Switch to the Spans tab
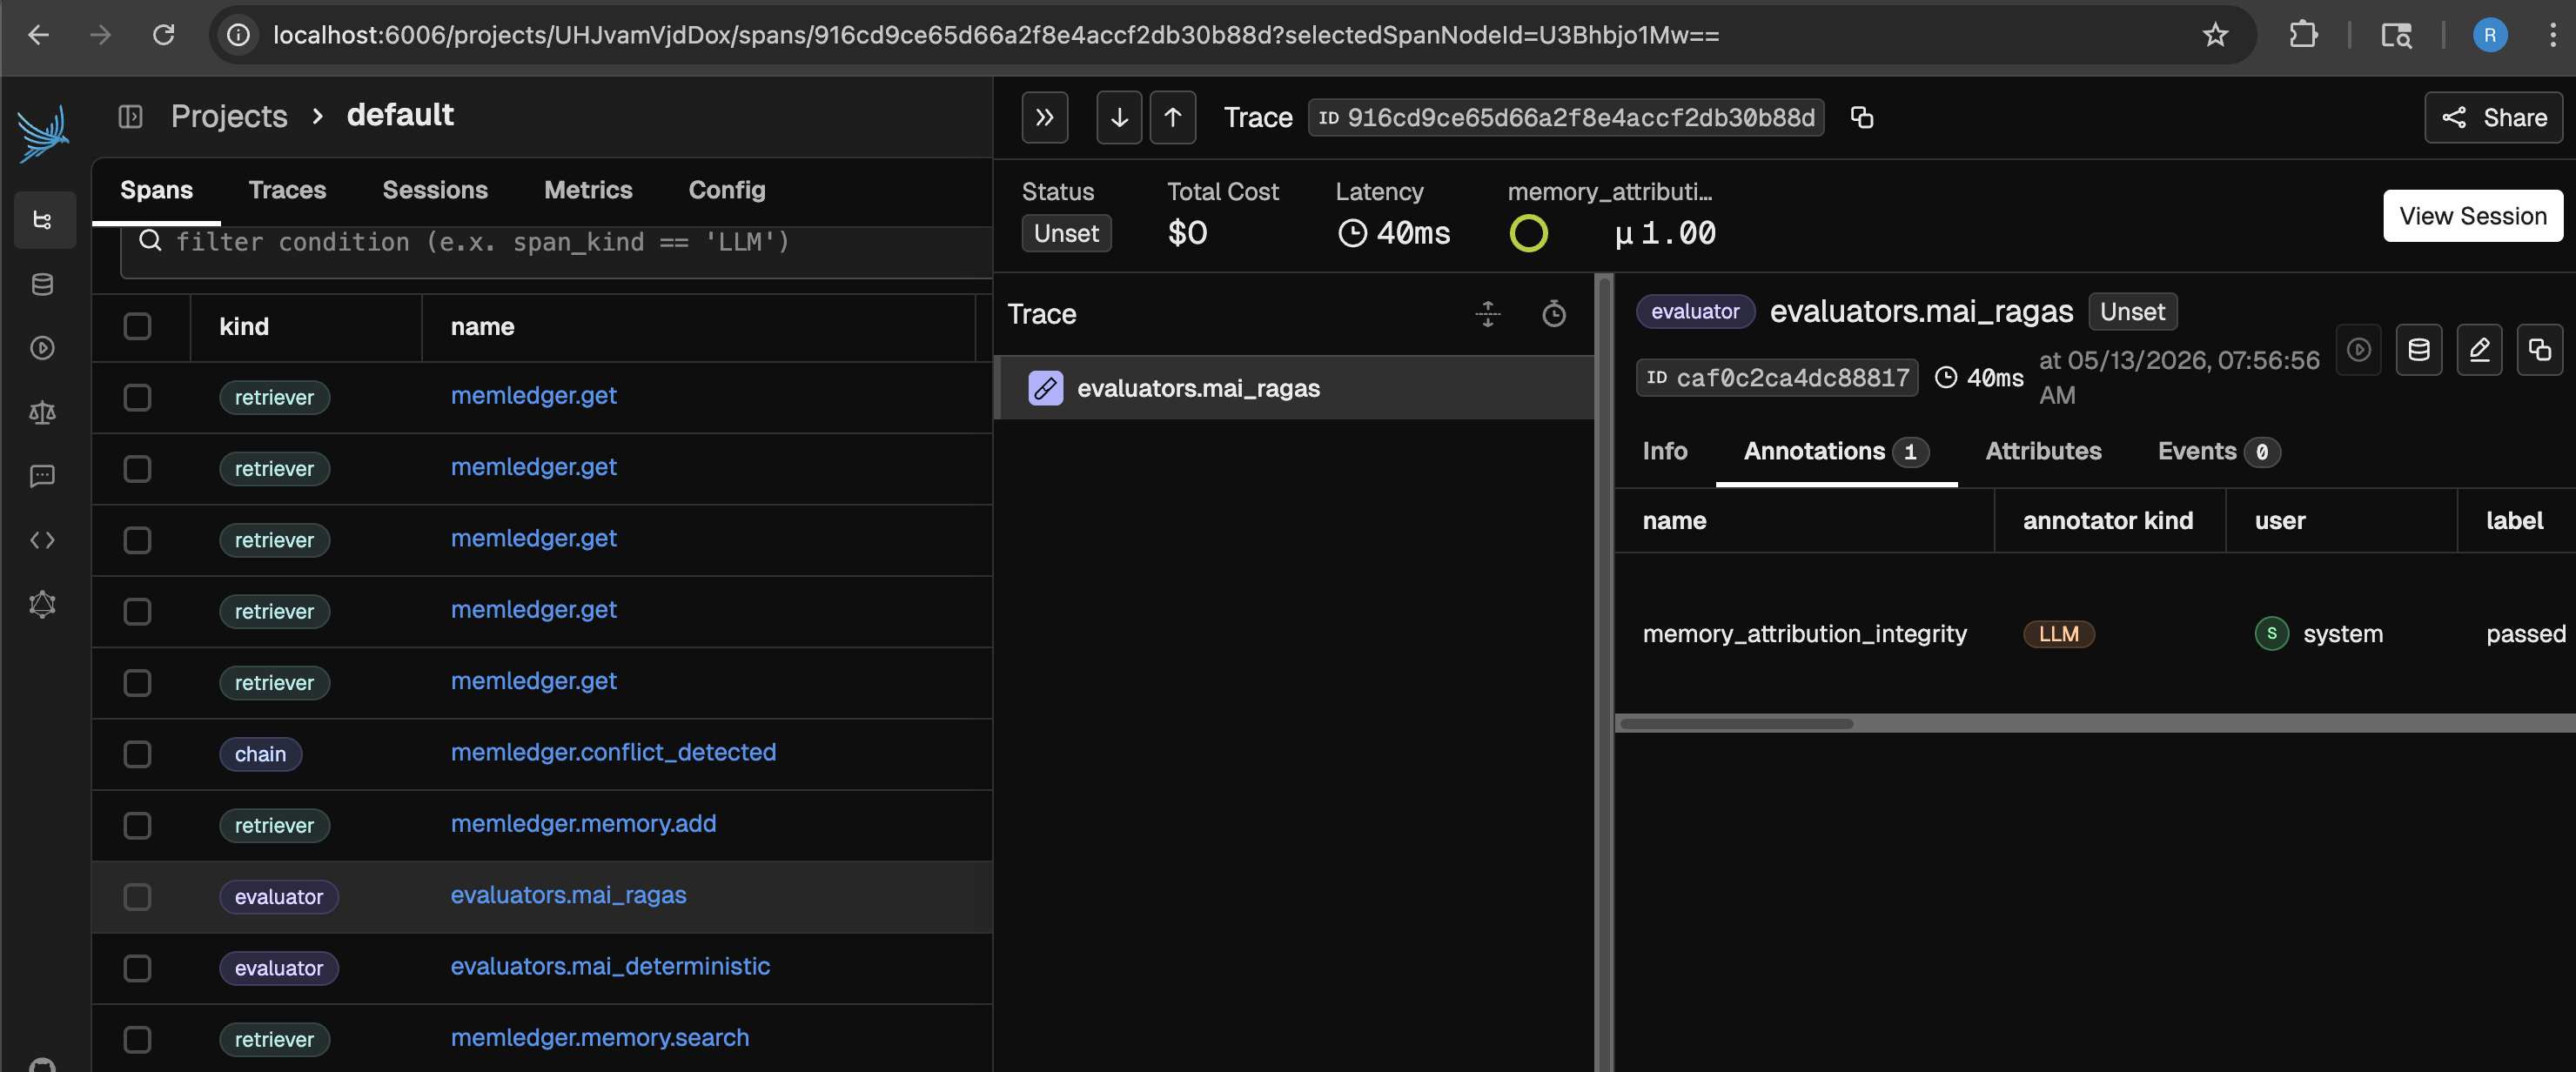The height and width of the screenshot is (1072, 2576). tap(156, 190)
